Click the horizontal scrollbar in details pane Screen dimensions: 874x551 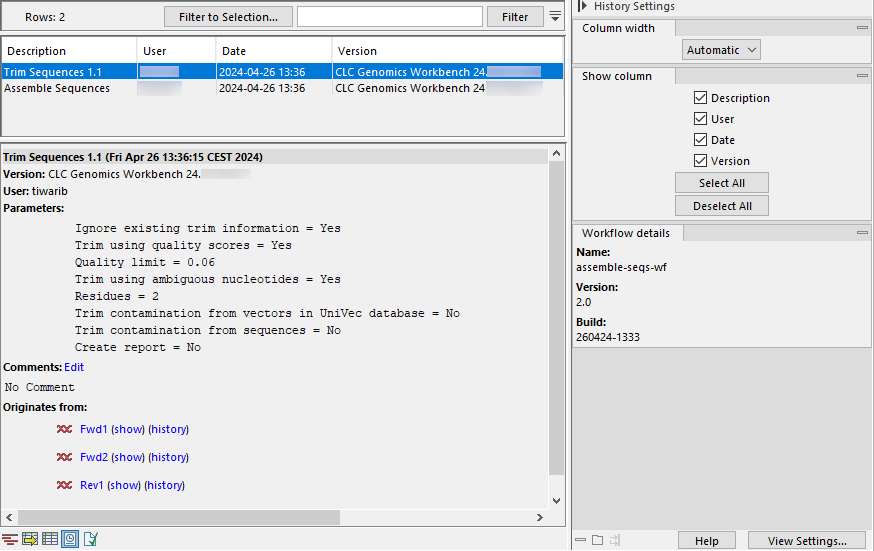270,517
